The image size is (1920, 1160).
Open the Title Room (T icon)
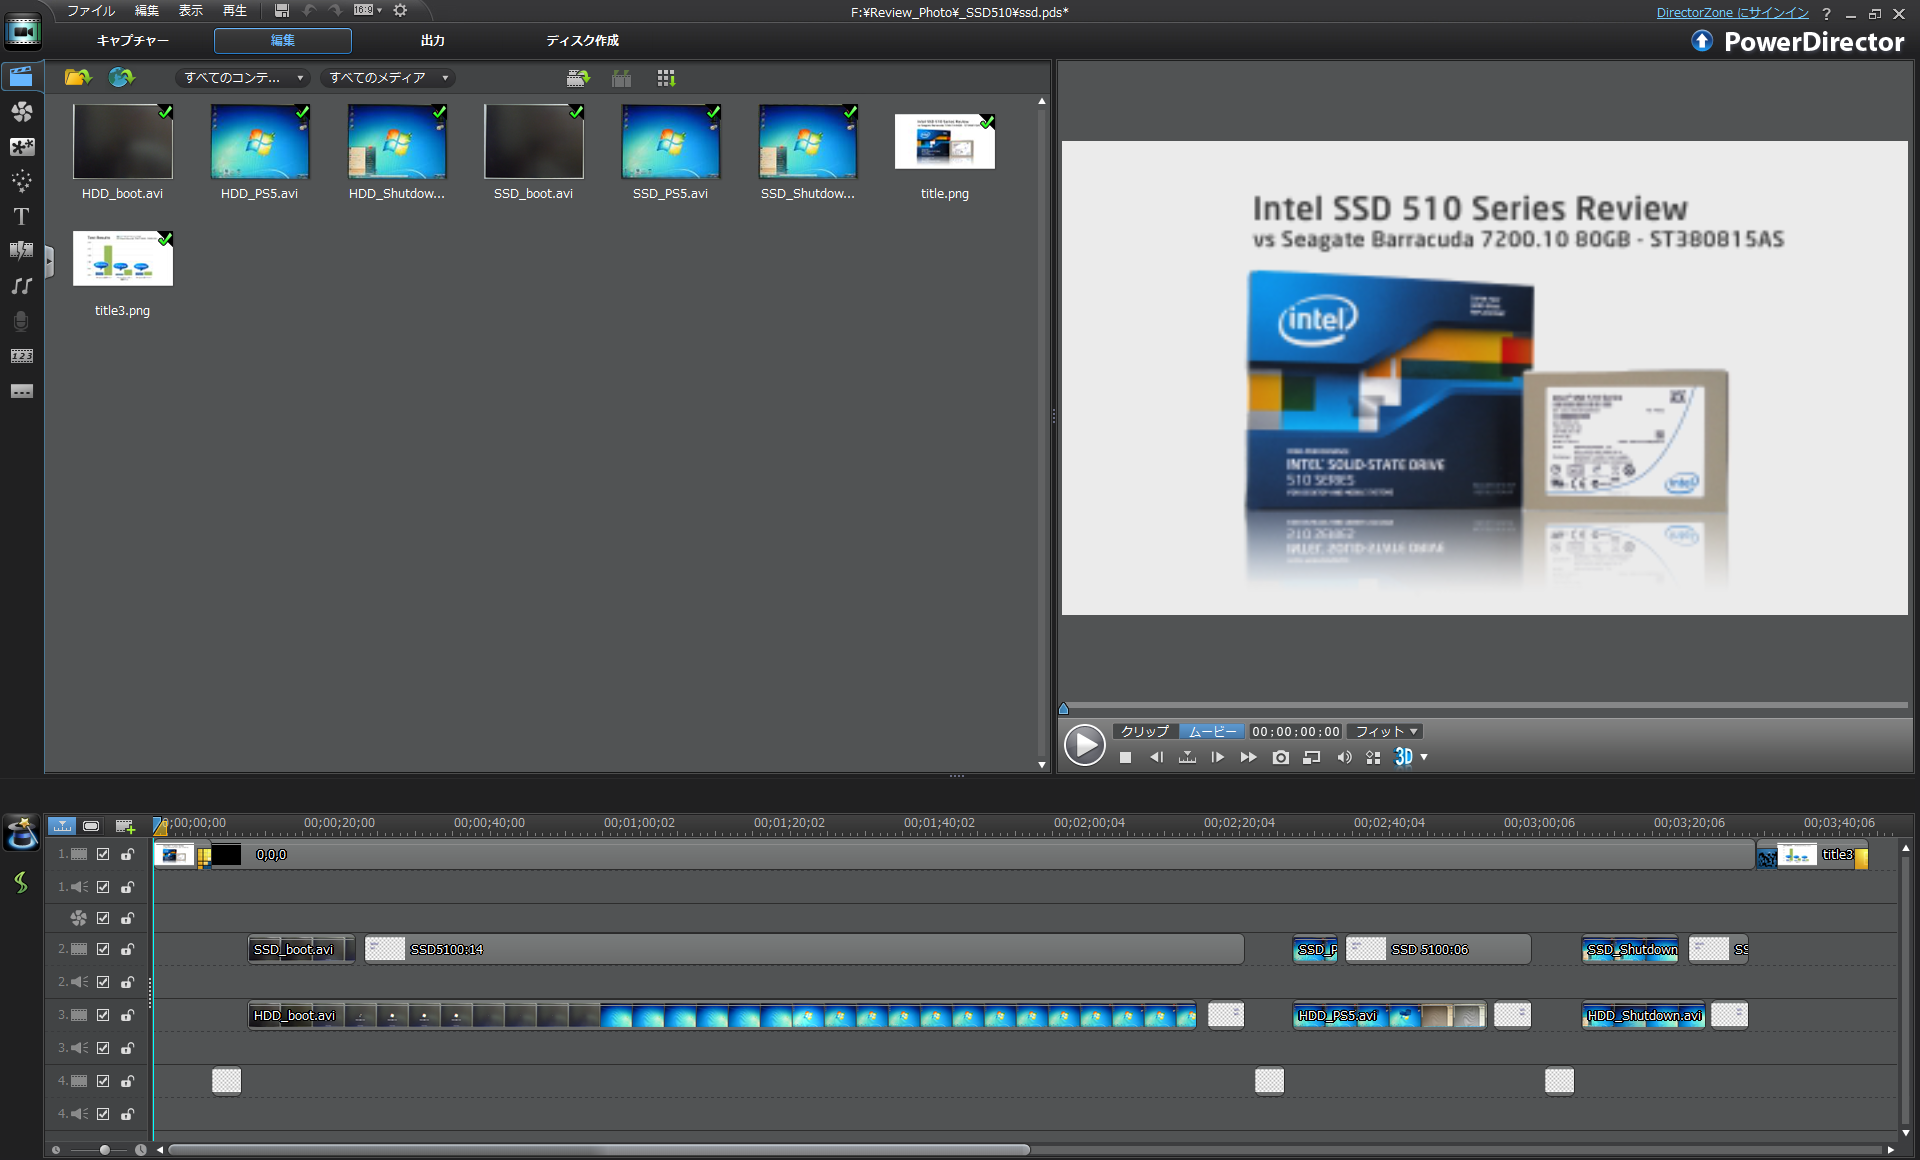(x=21, y=217)
